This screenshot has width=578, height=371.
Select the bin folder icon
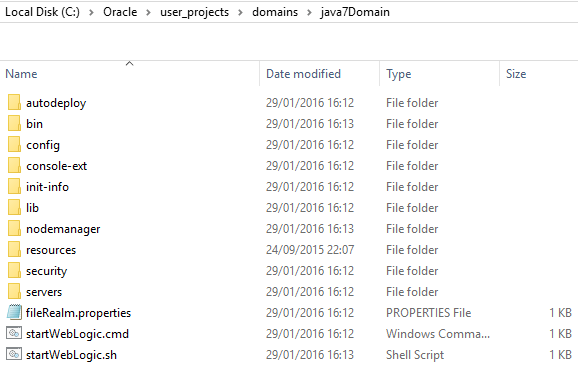pos(14,124)
